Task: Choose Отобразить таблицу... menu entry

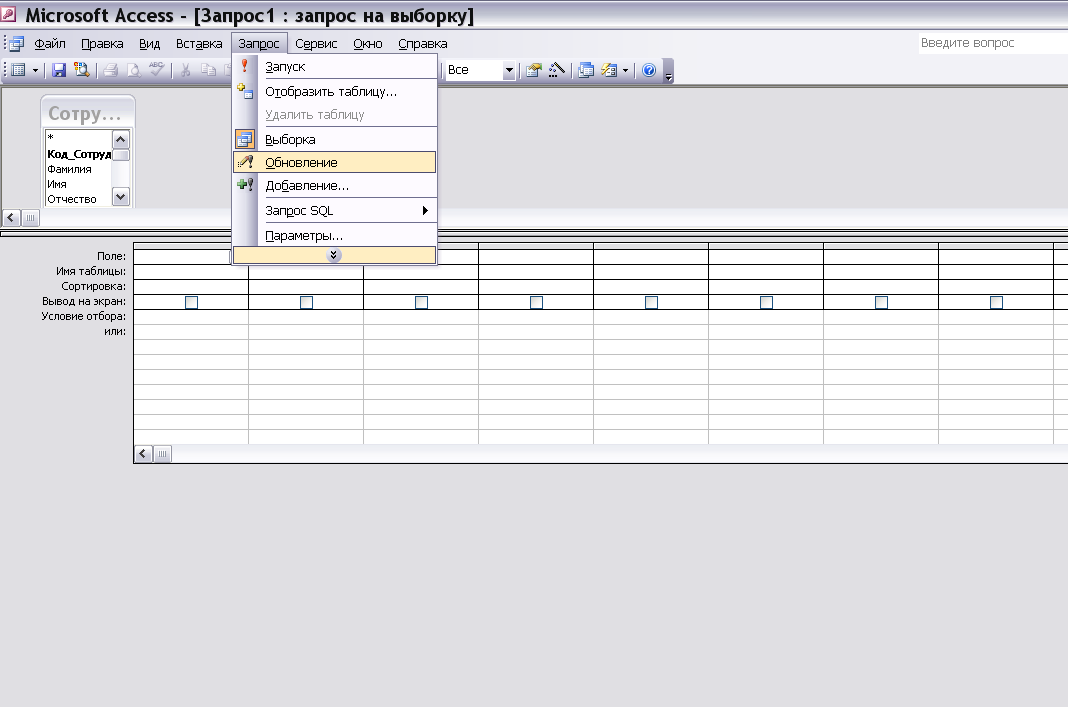Action: tap(334, 91)
